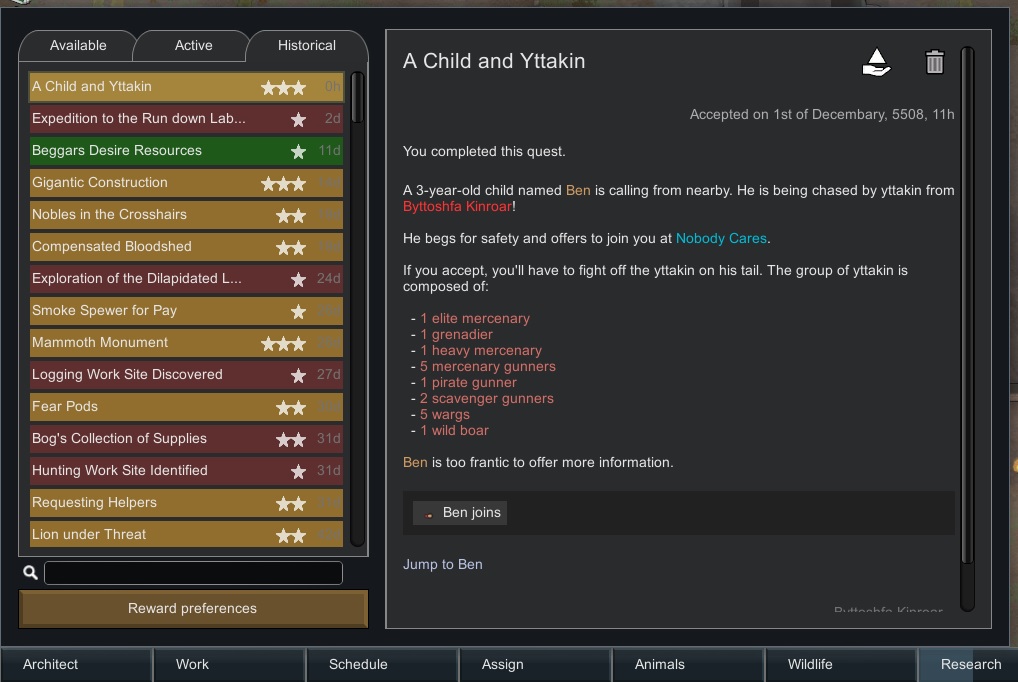
Task: Open the Research menu
Action: [x=970, y=664]
